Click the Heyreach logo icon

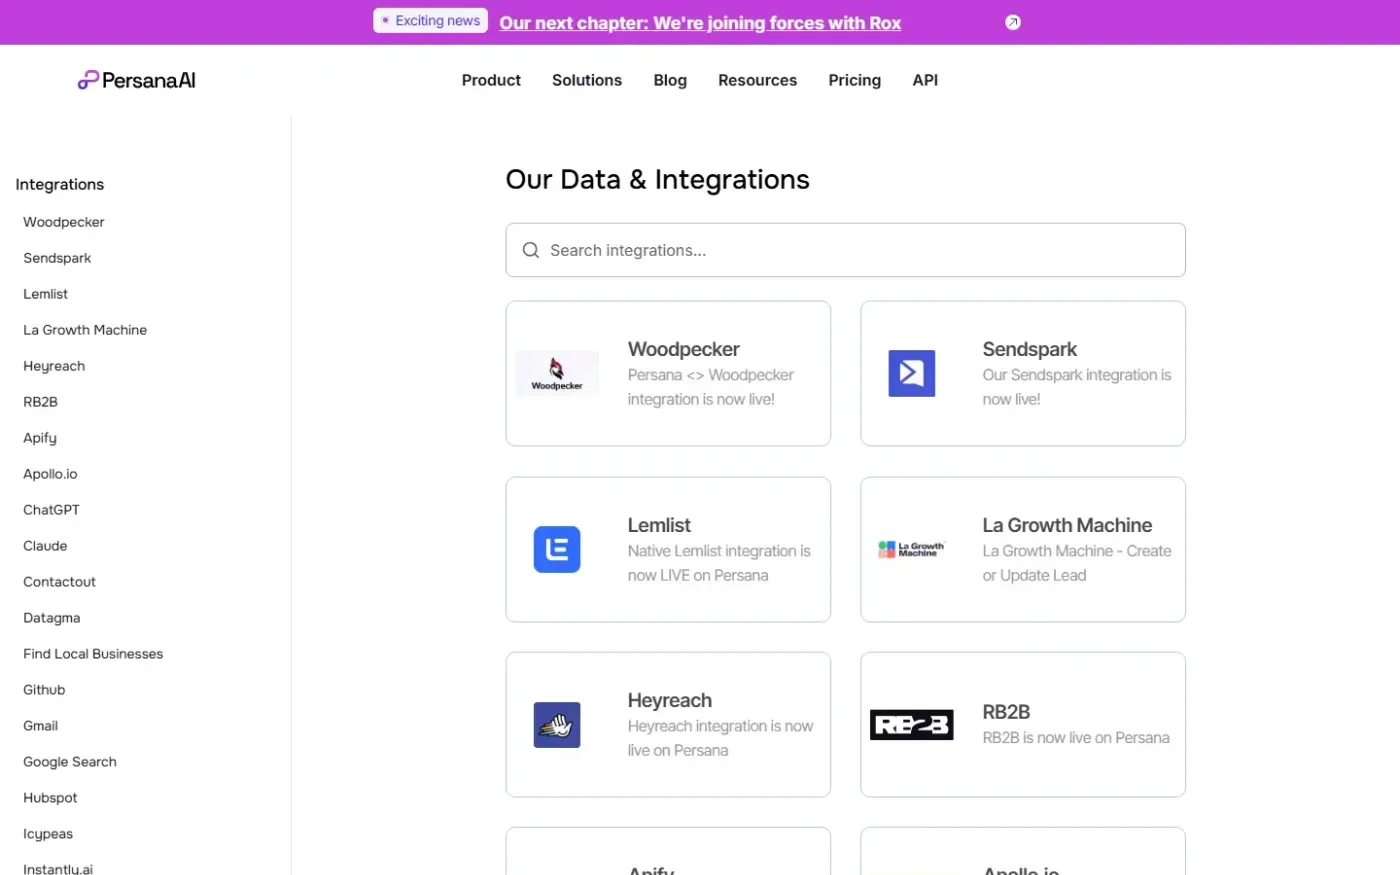(557, 725)
